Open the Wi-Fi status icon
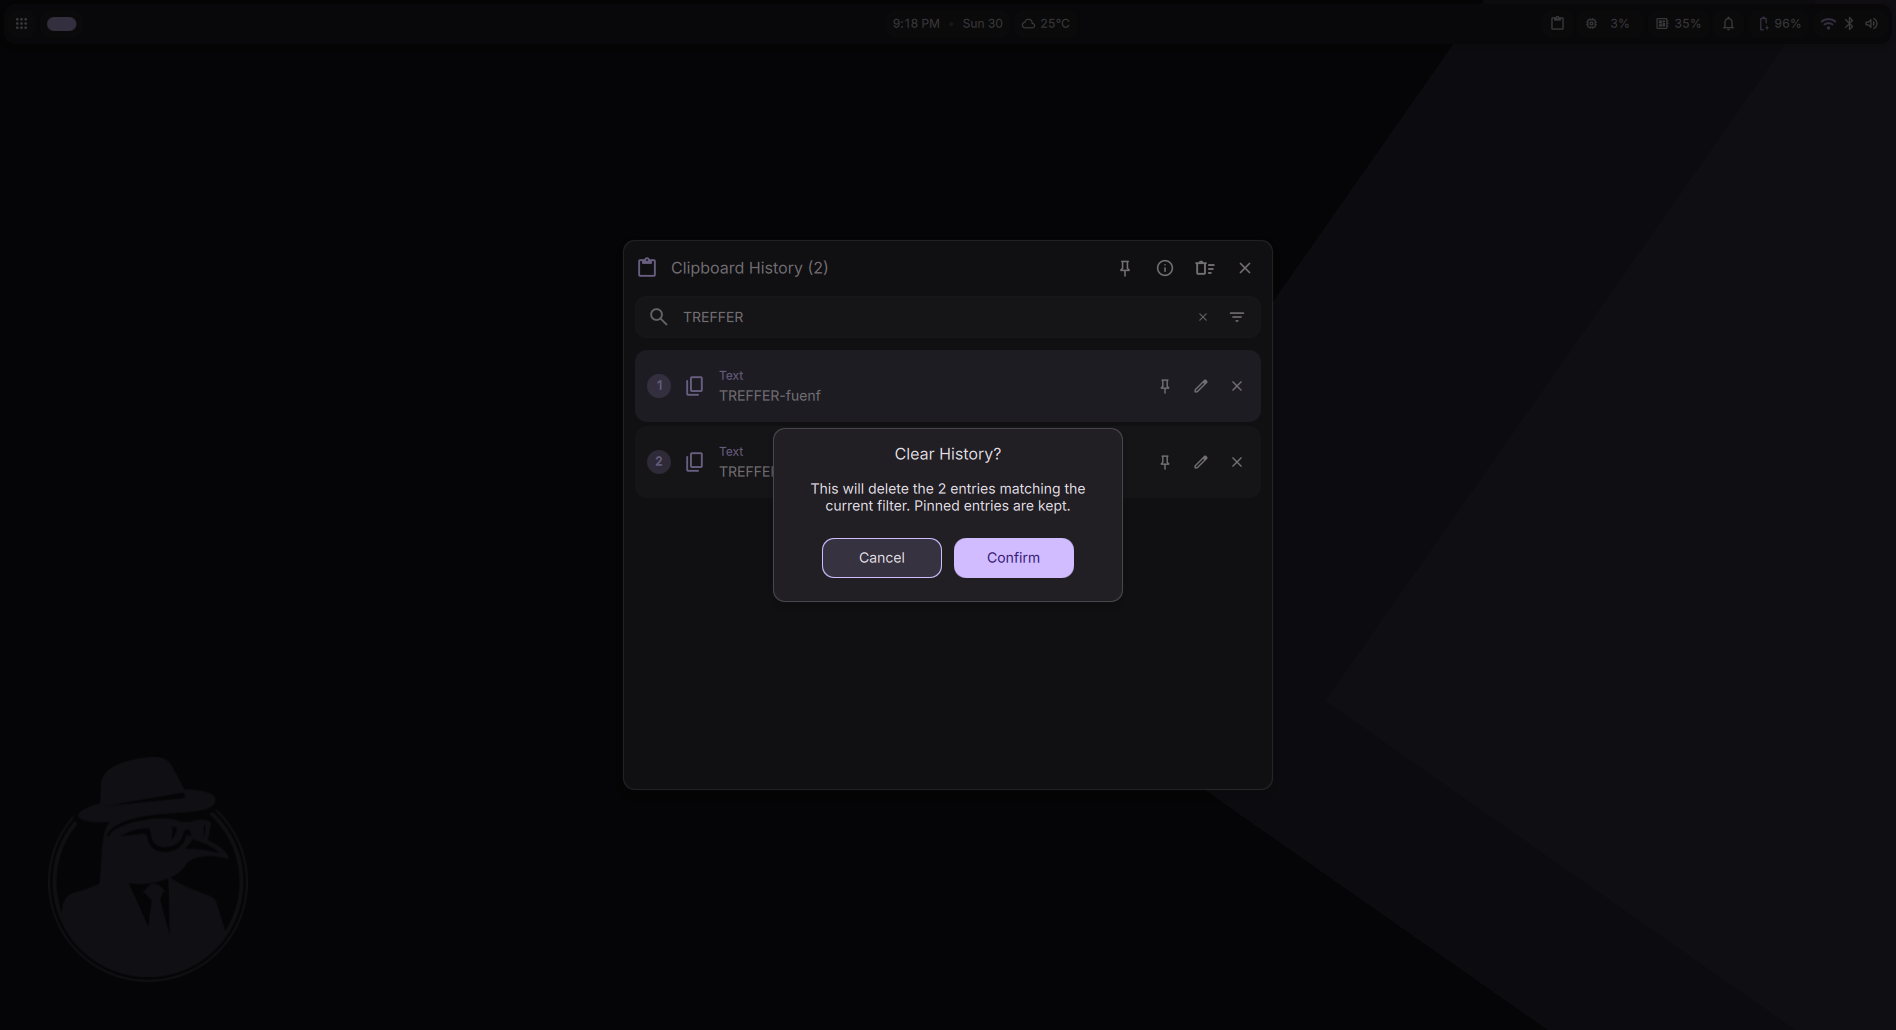This screenshot has width=1896, height=1030. pos(1828,24)
